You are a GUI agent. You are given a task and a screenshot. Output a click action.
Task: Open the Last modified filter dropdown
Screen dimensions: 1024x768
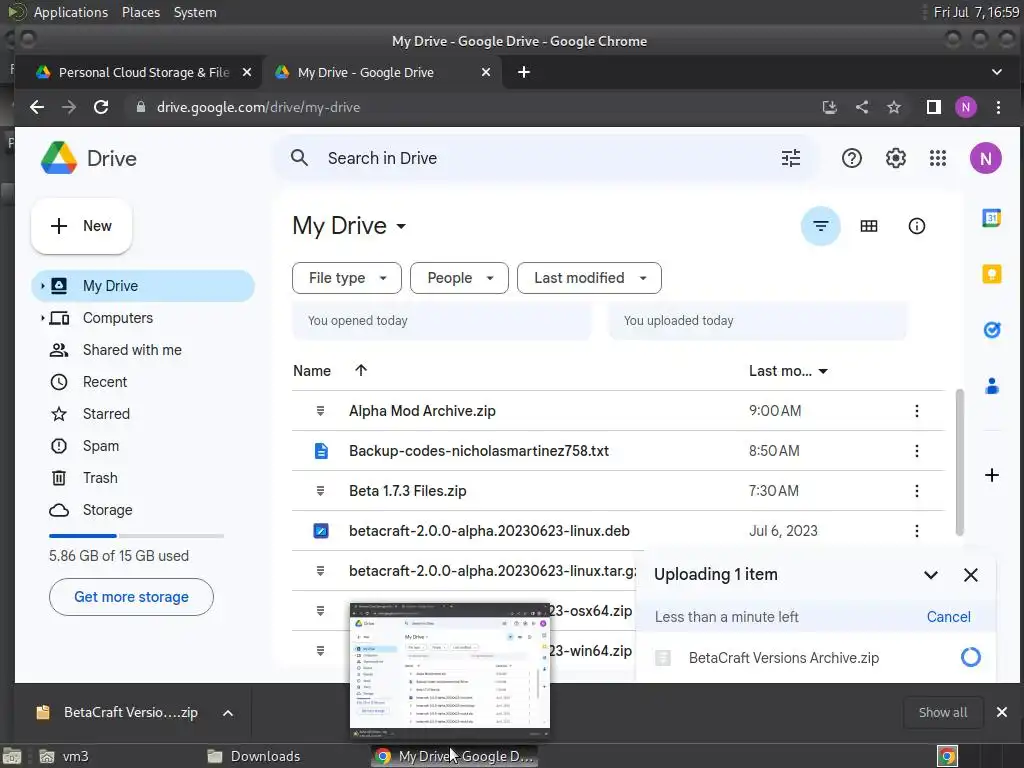(589, 278)
